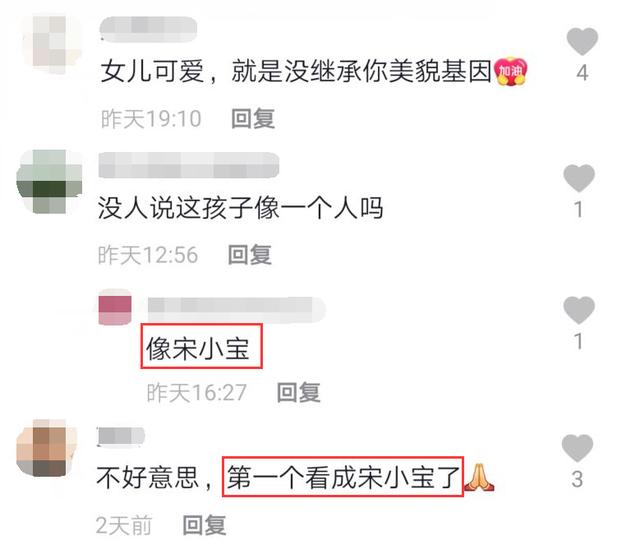This screenshot has width=640, height=554.
Task: Tap 回复 under the 昨天12:56 comment
Action: click(x=250, y=255)
